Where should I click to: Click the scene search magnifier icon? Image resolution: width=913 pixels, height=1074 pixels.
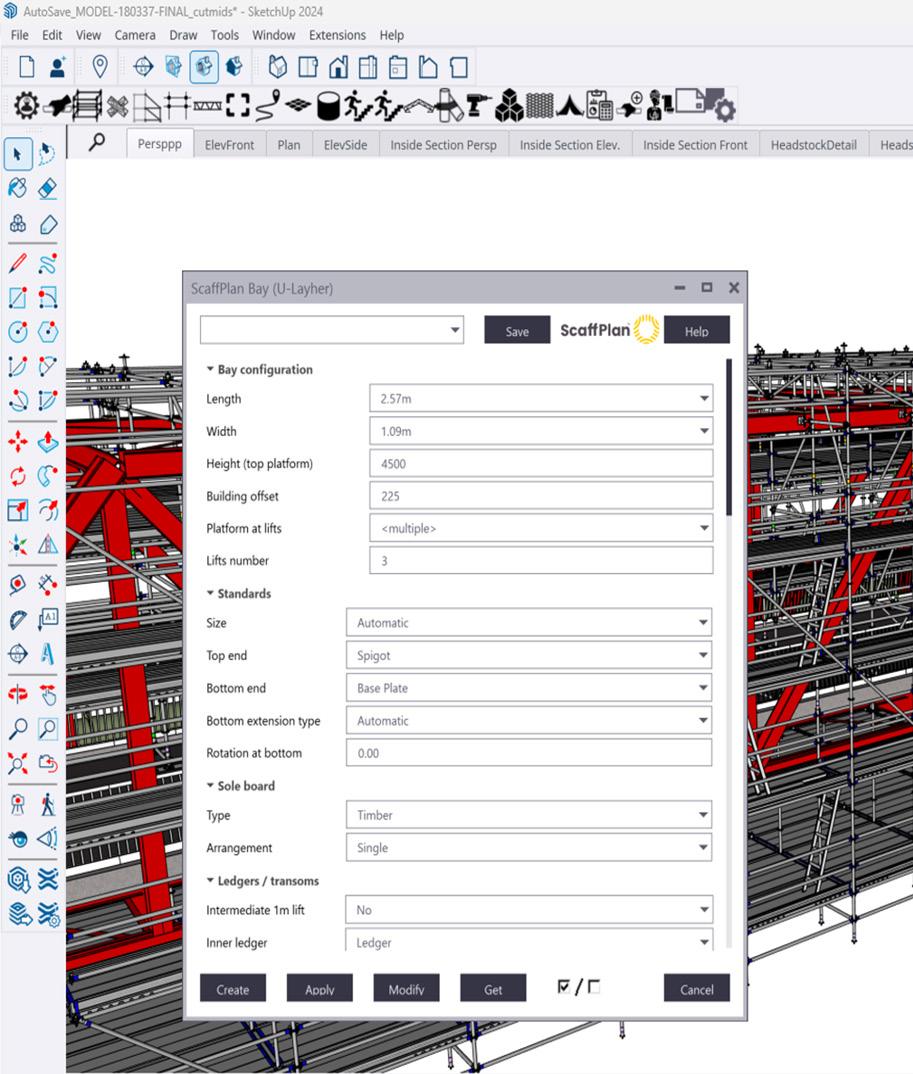[x=97, y=142]
